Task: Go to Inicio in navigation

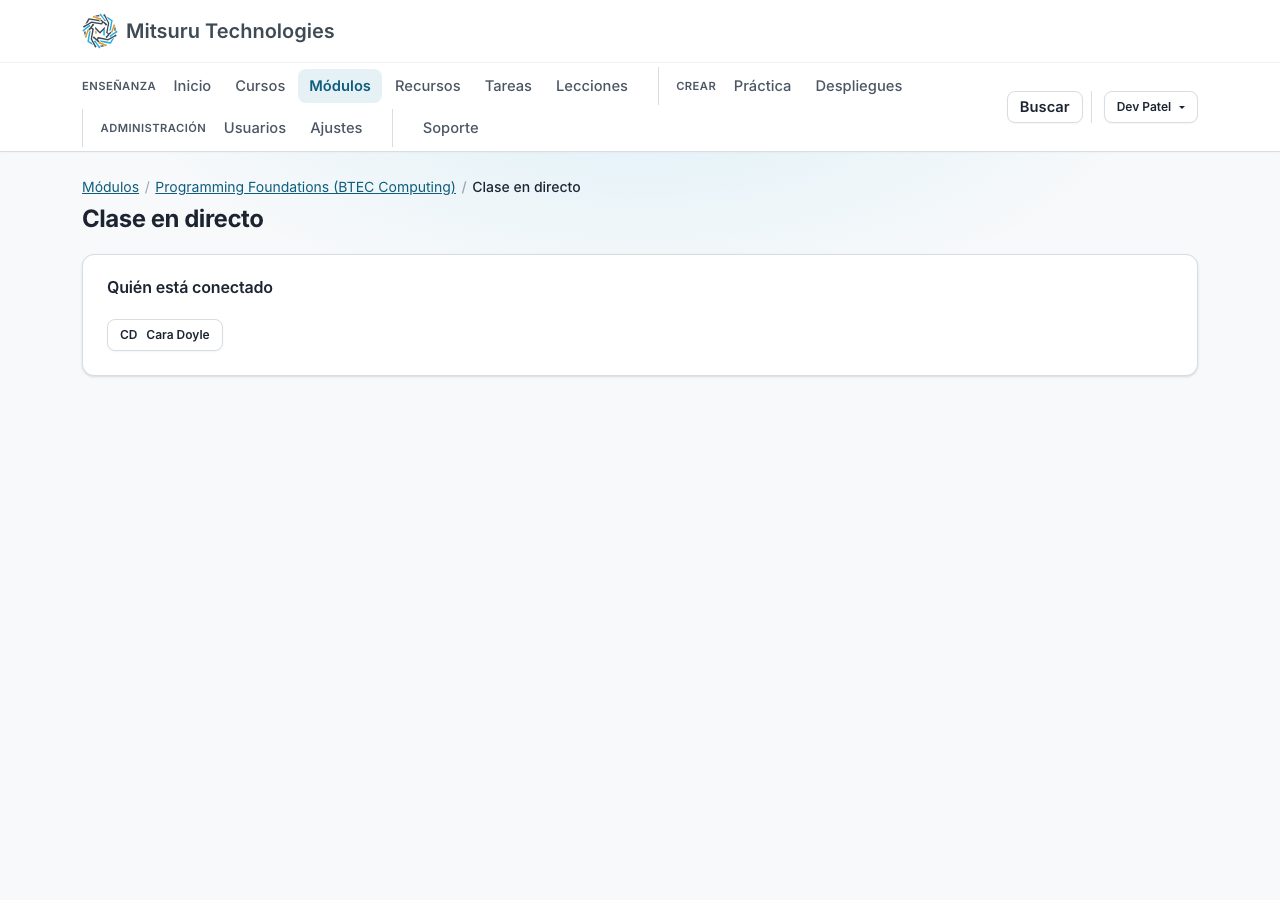Action: [192, 86]
